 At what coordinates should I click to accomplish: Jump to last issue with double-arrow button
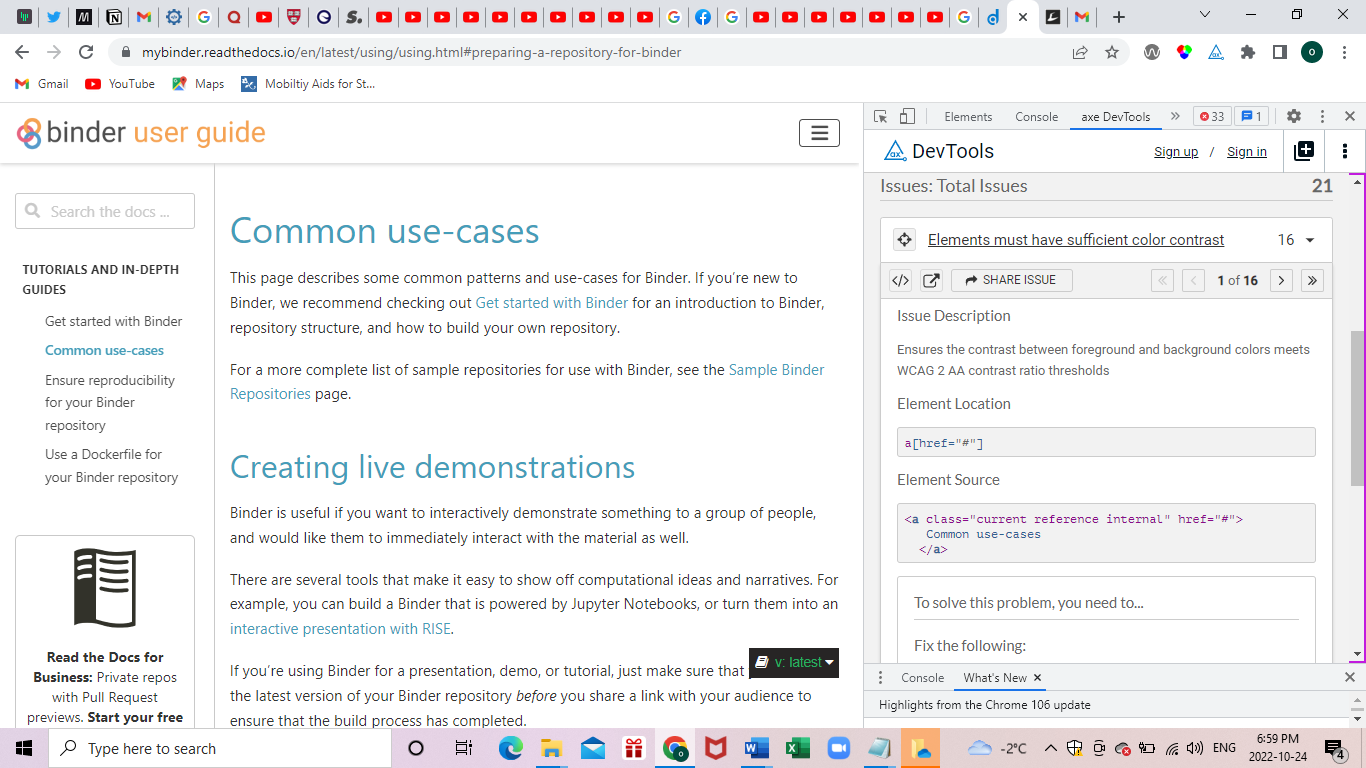pyautogui.click(x=1312, y=280)
